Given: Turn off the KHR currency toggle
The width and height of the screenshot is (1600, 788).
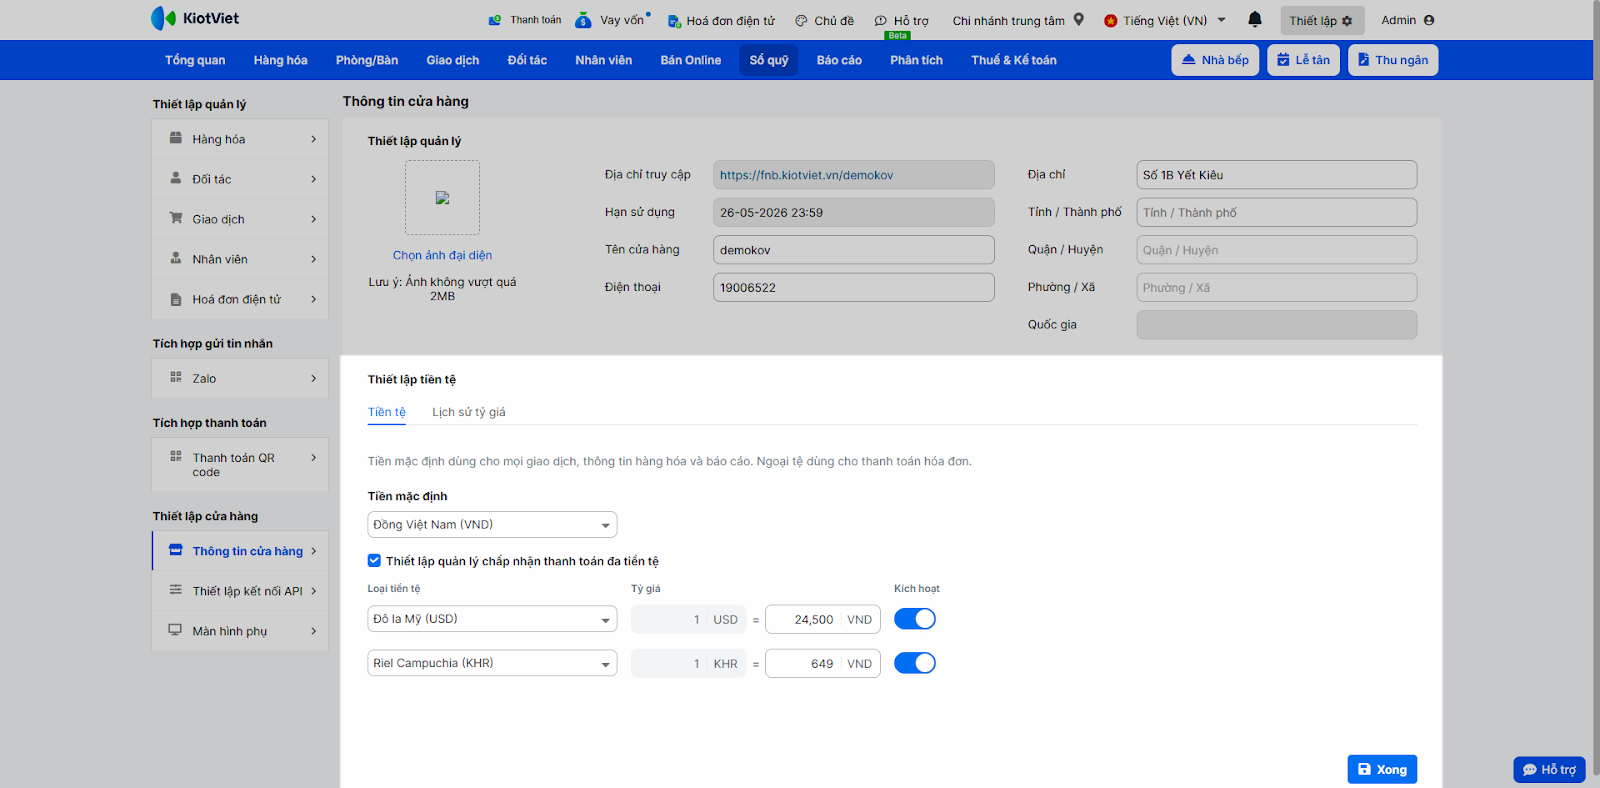Looking at the screenshot, I should pos(914,663).
